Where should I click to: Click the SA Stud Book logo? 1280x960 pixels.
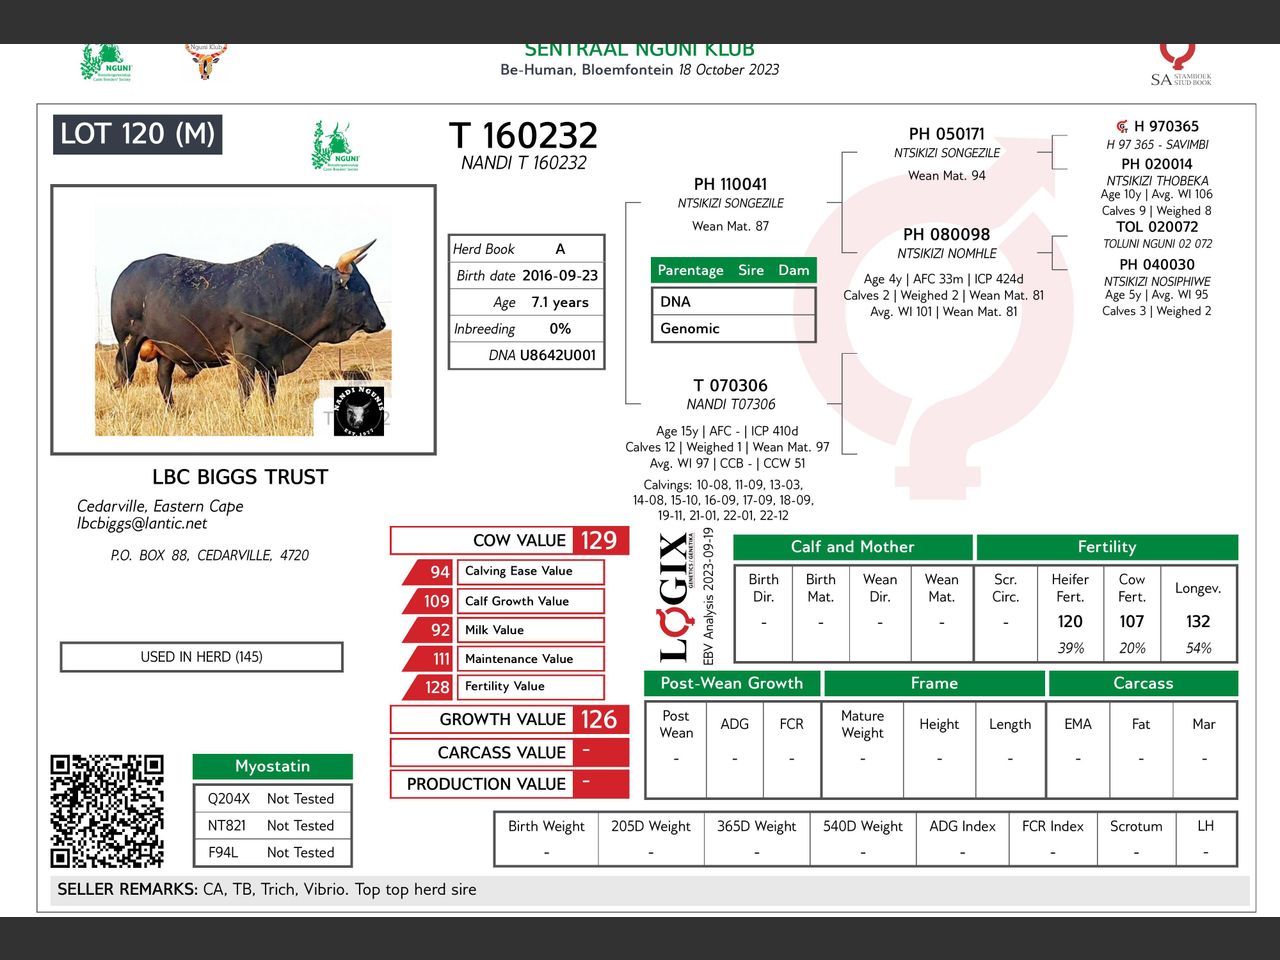1180,65
